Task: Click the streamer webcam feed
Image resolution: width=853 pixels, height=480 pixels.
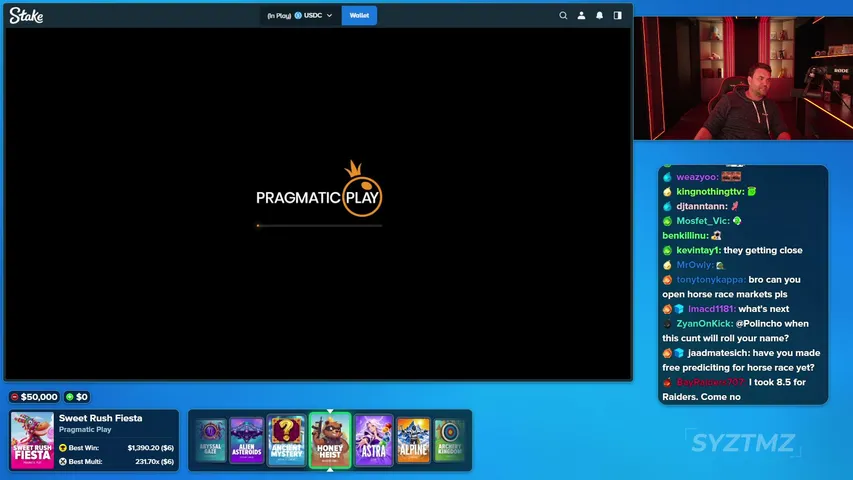Action: coord(743,78)
